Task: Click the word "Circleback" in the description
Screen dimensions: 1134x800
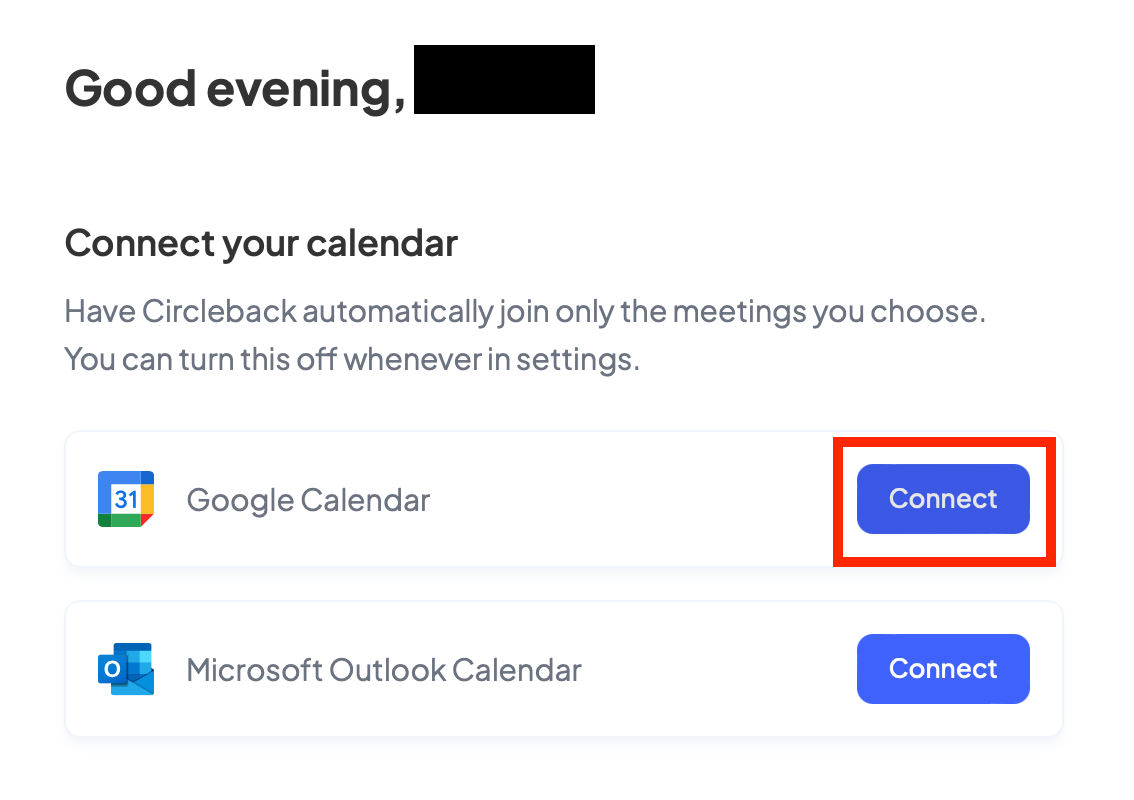Action: [219, 312]
